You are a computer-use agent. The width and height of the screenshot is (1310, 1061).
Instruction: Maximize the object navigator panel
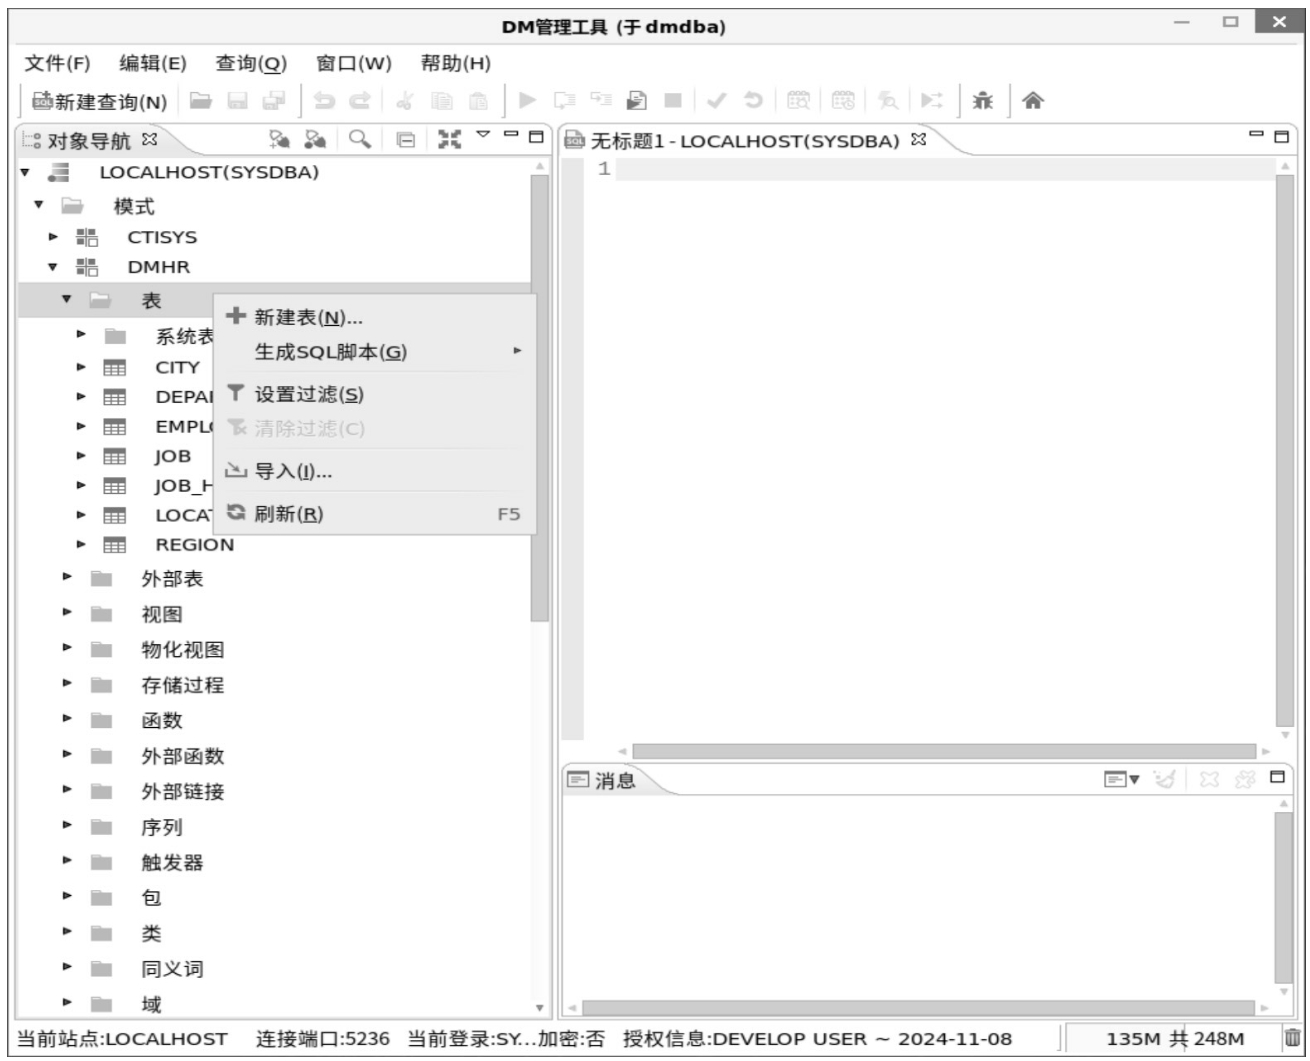click(536, 136)
